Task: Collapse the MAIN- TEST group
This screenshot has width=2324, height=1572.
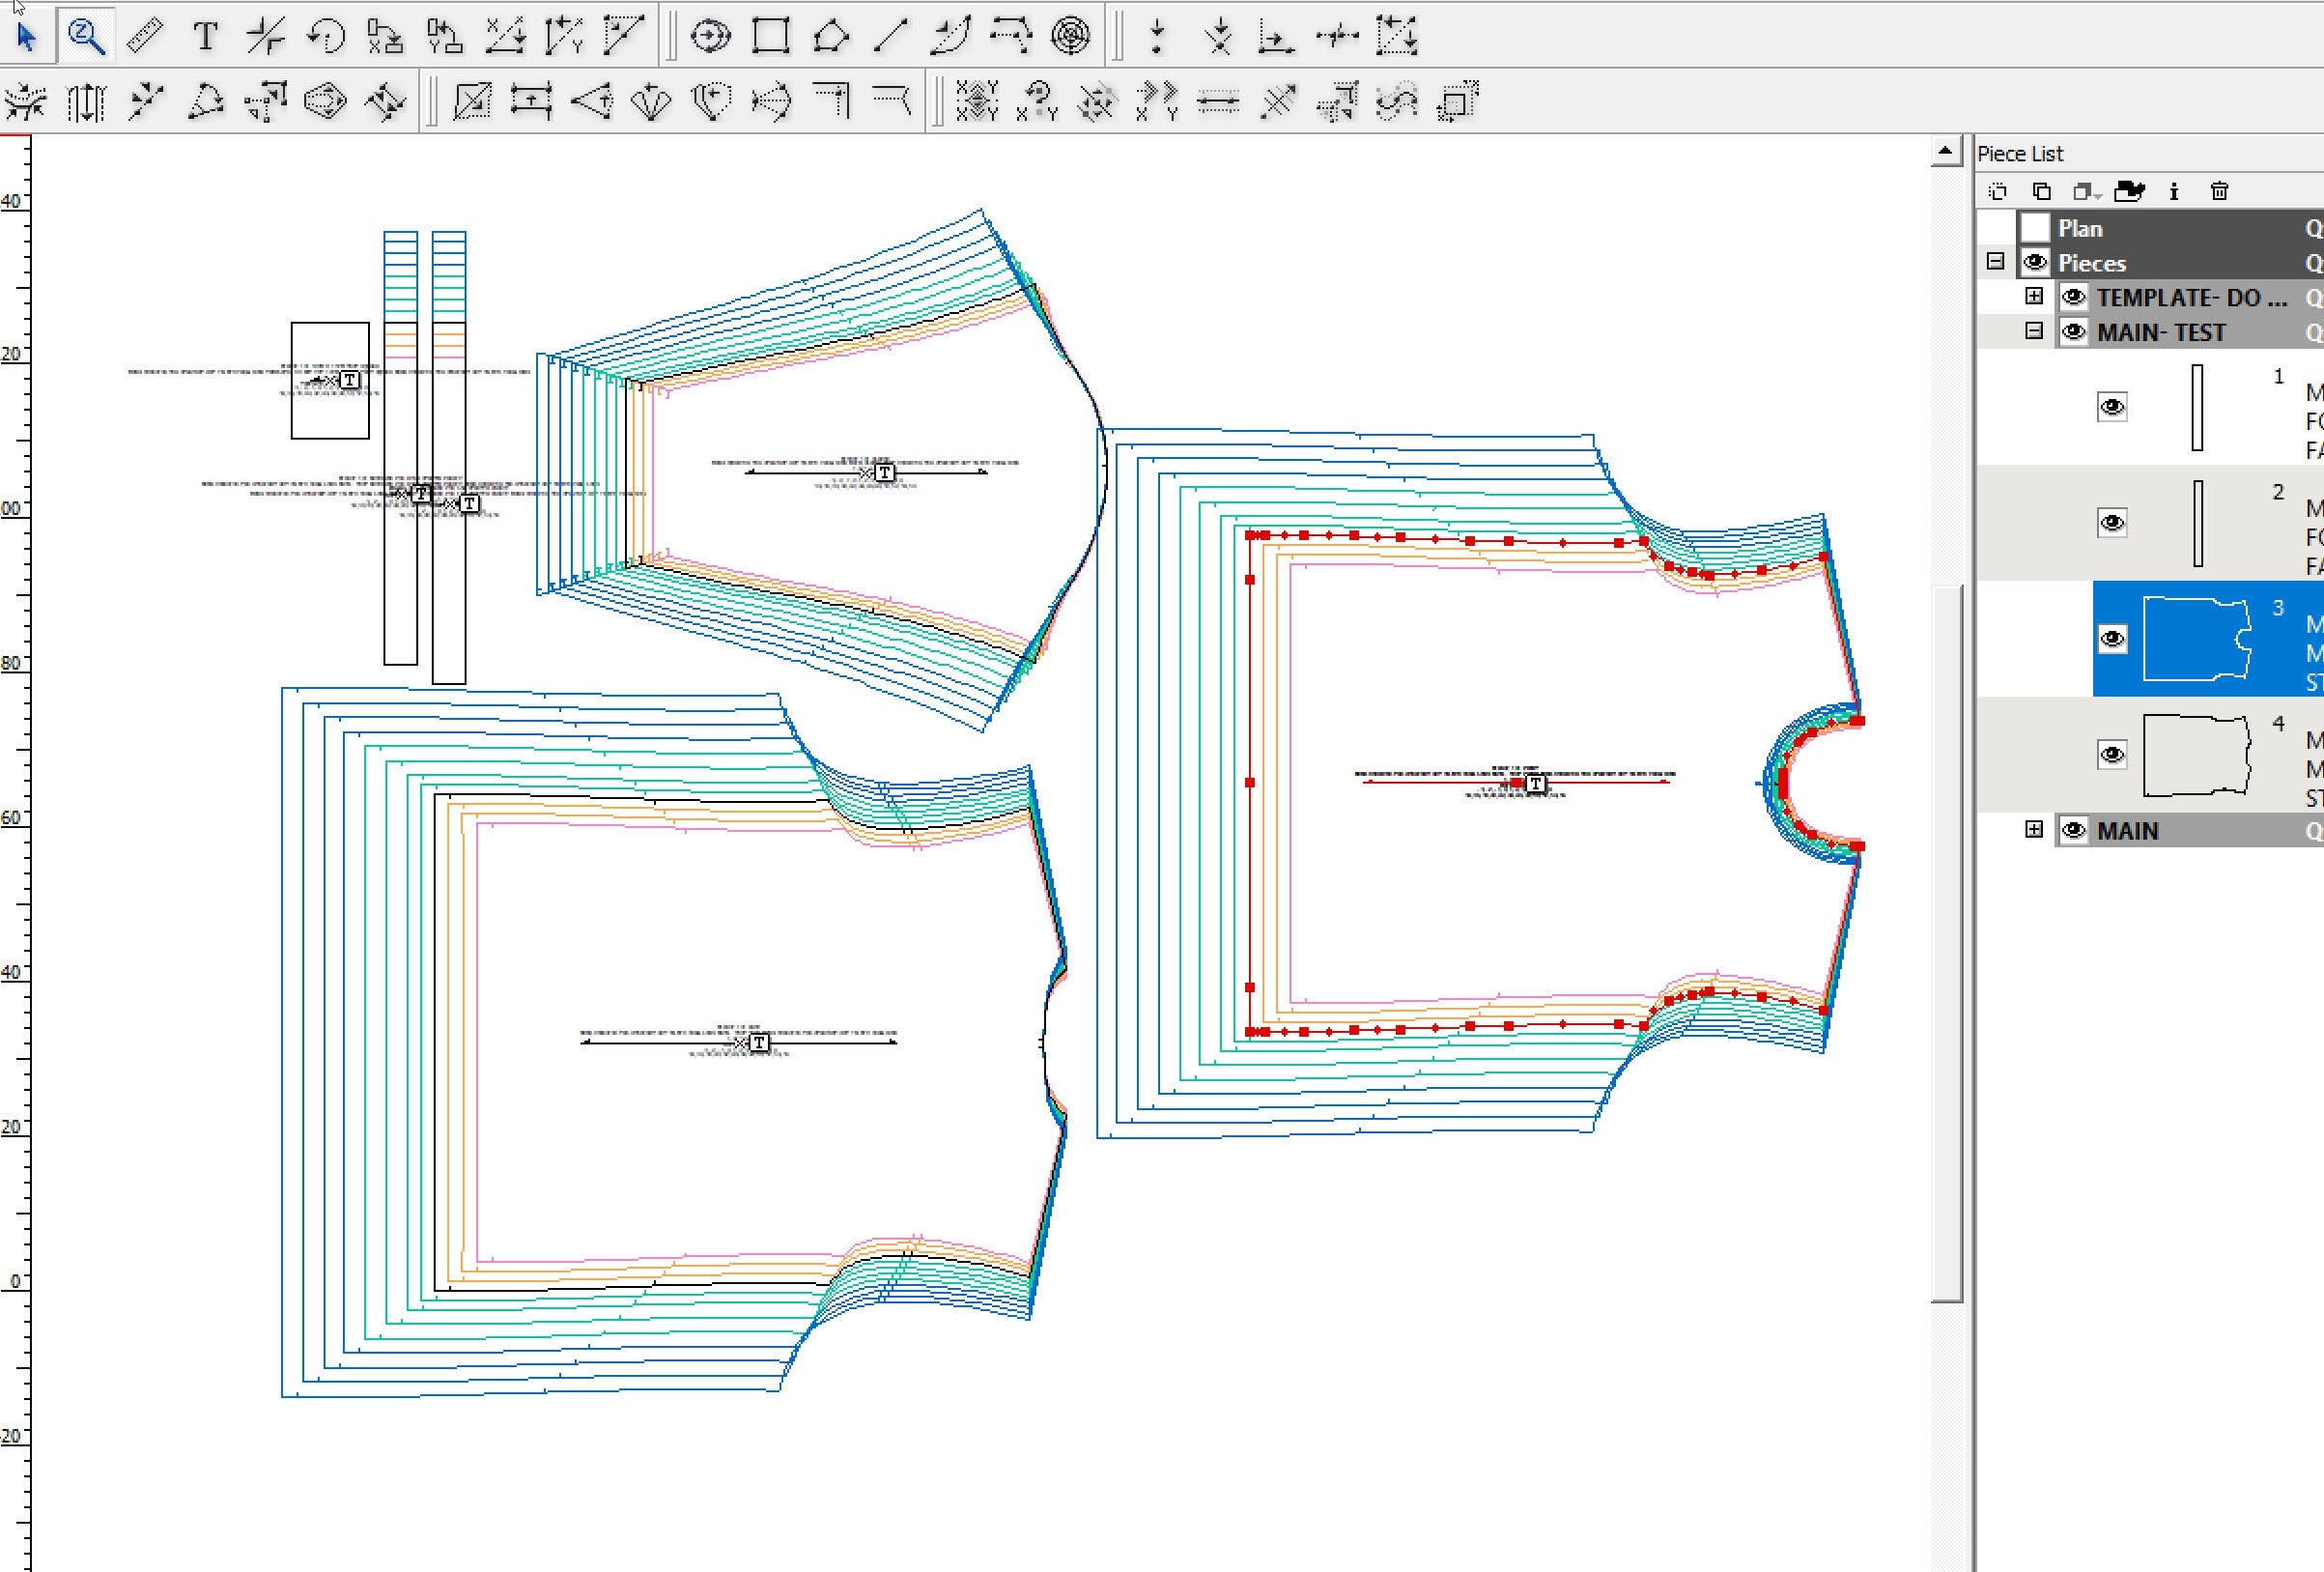Action: [x=2033, y=331]
